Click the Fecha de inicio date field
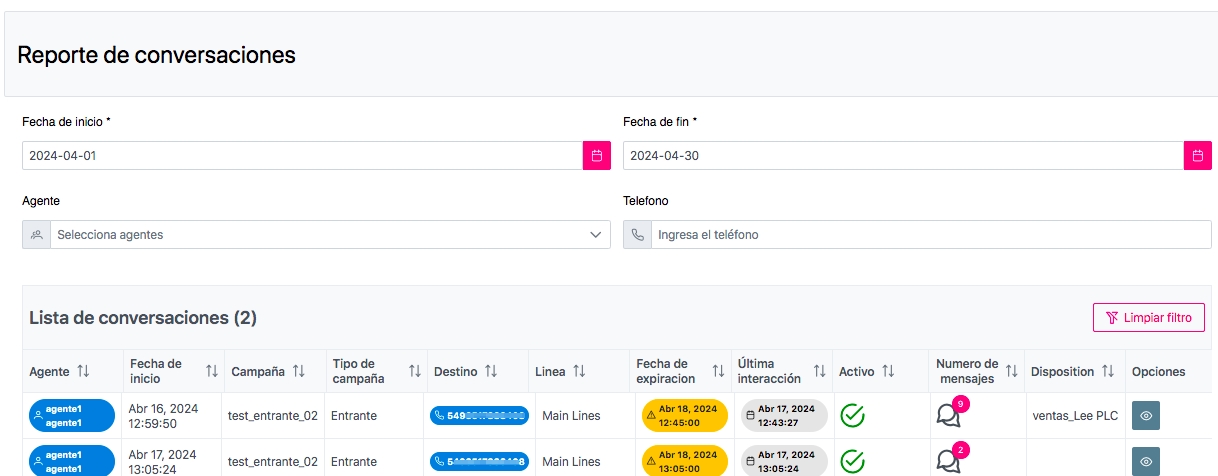1218x476 pixels. tap(302, 156)
